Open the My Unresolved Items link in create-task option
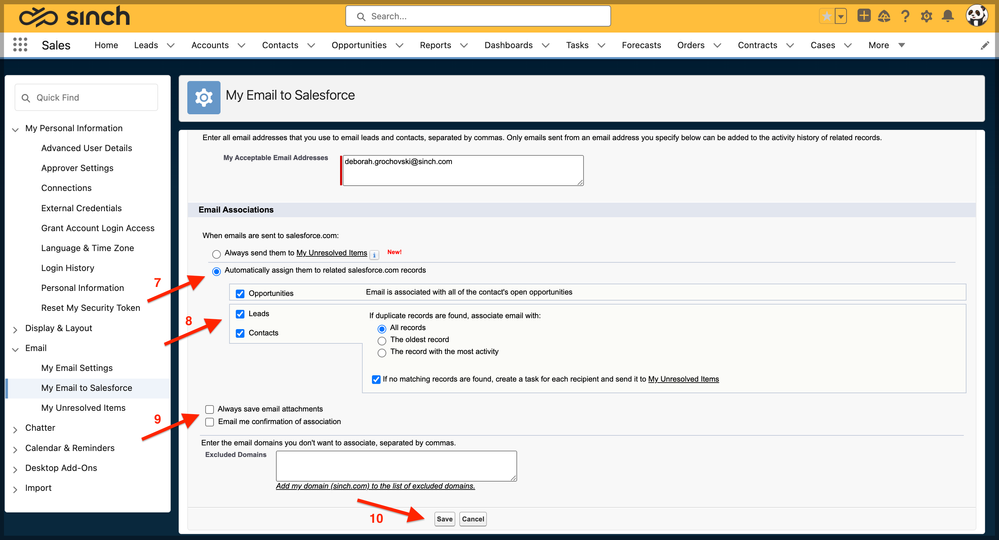The height and width of the screenshot is (540, 999). (683, 379)
